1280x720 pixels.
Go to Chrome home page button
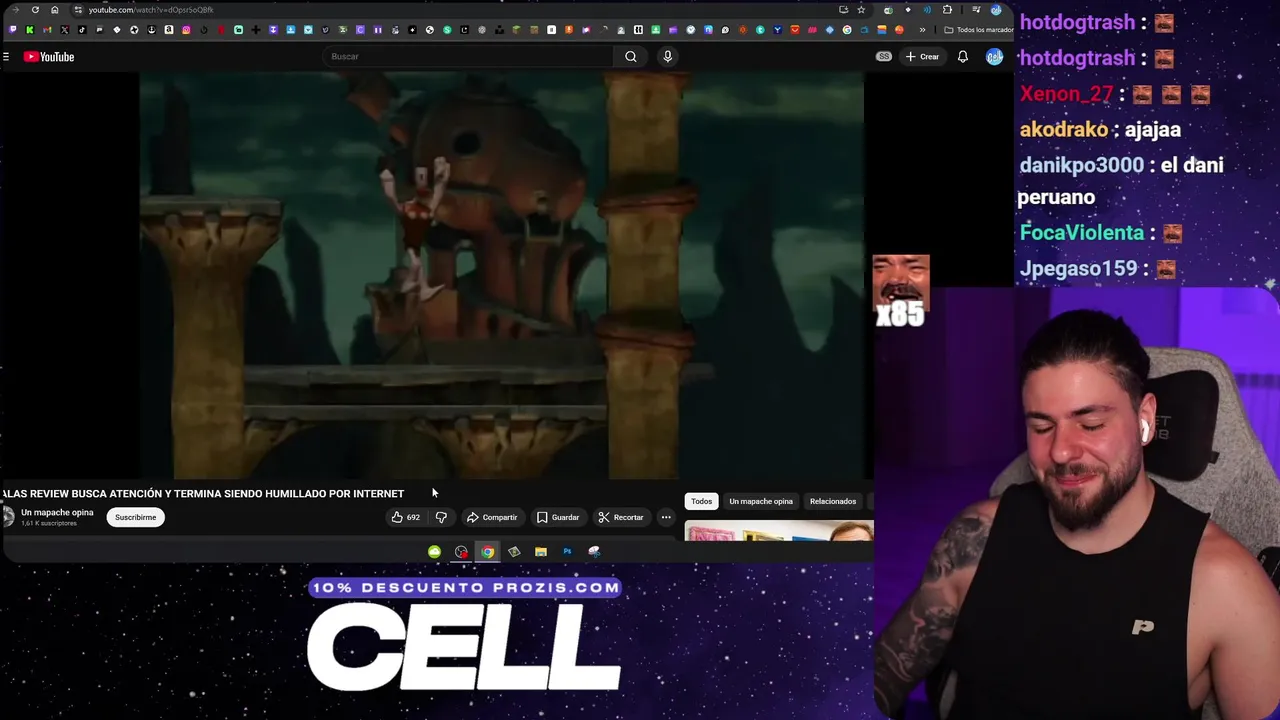[55, 10]
